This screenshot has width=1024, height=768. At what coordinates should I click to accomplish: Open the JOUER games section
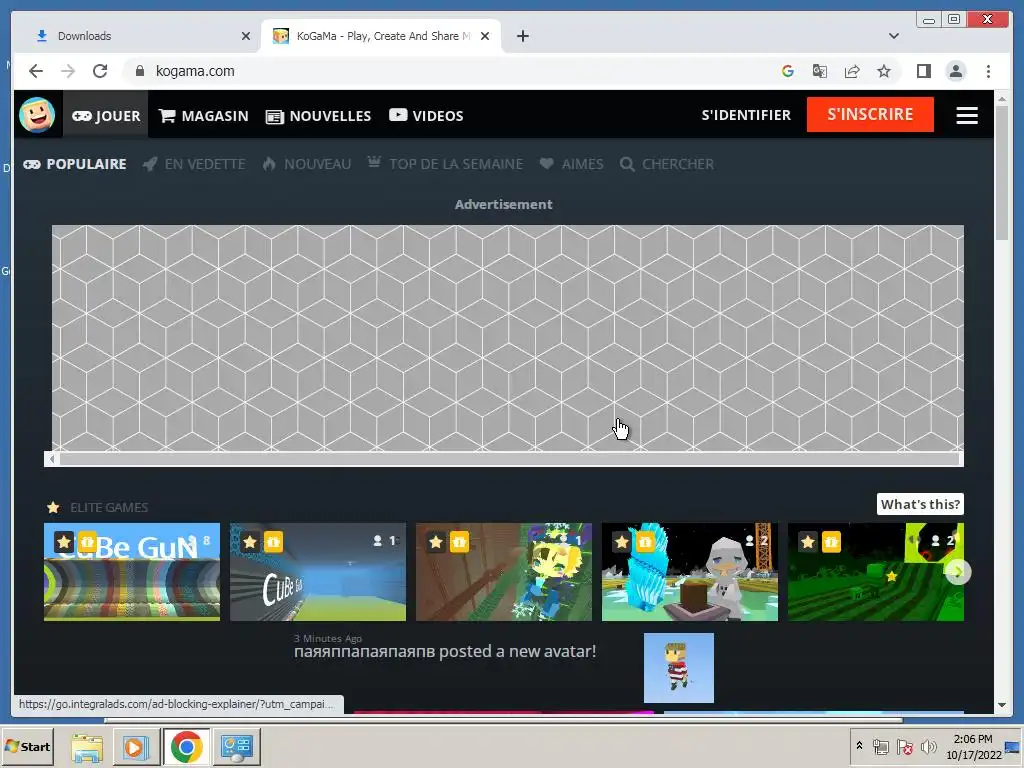[x=106, y=116]
